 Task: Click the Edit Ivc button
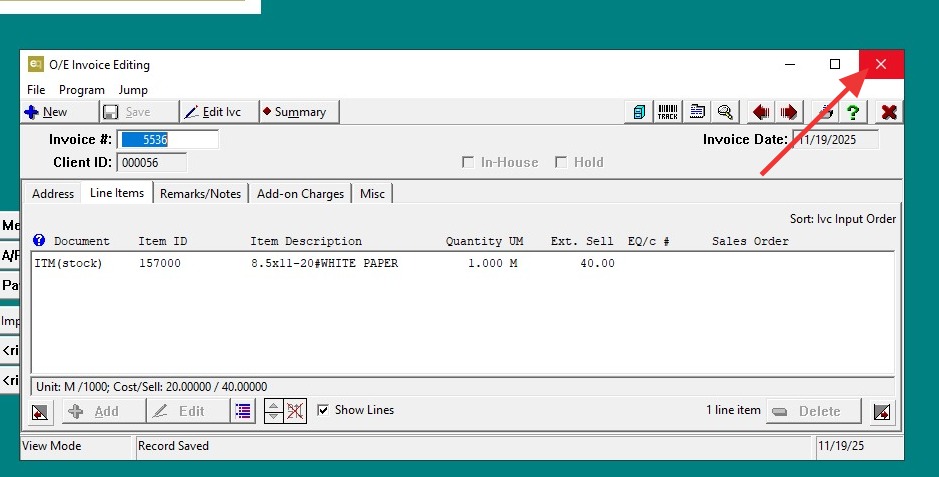pyautogui.click(x=220, y=112)
